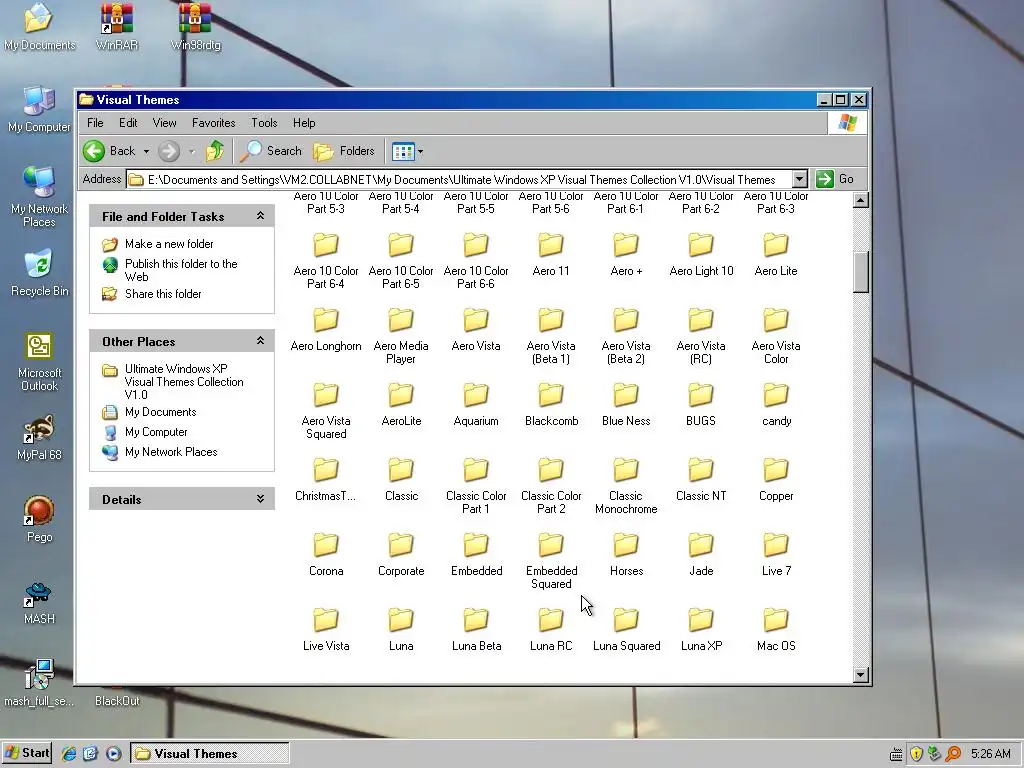Select the Horses folder
The image size is (1024, 768).
click(626, 555)
